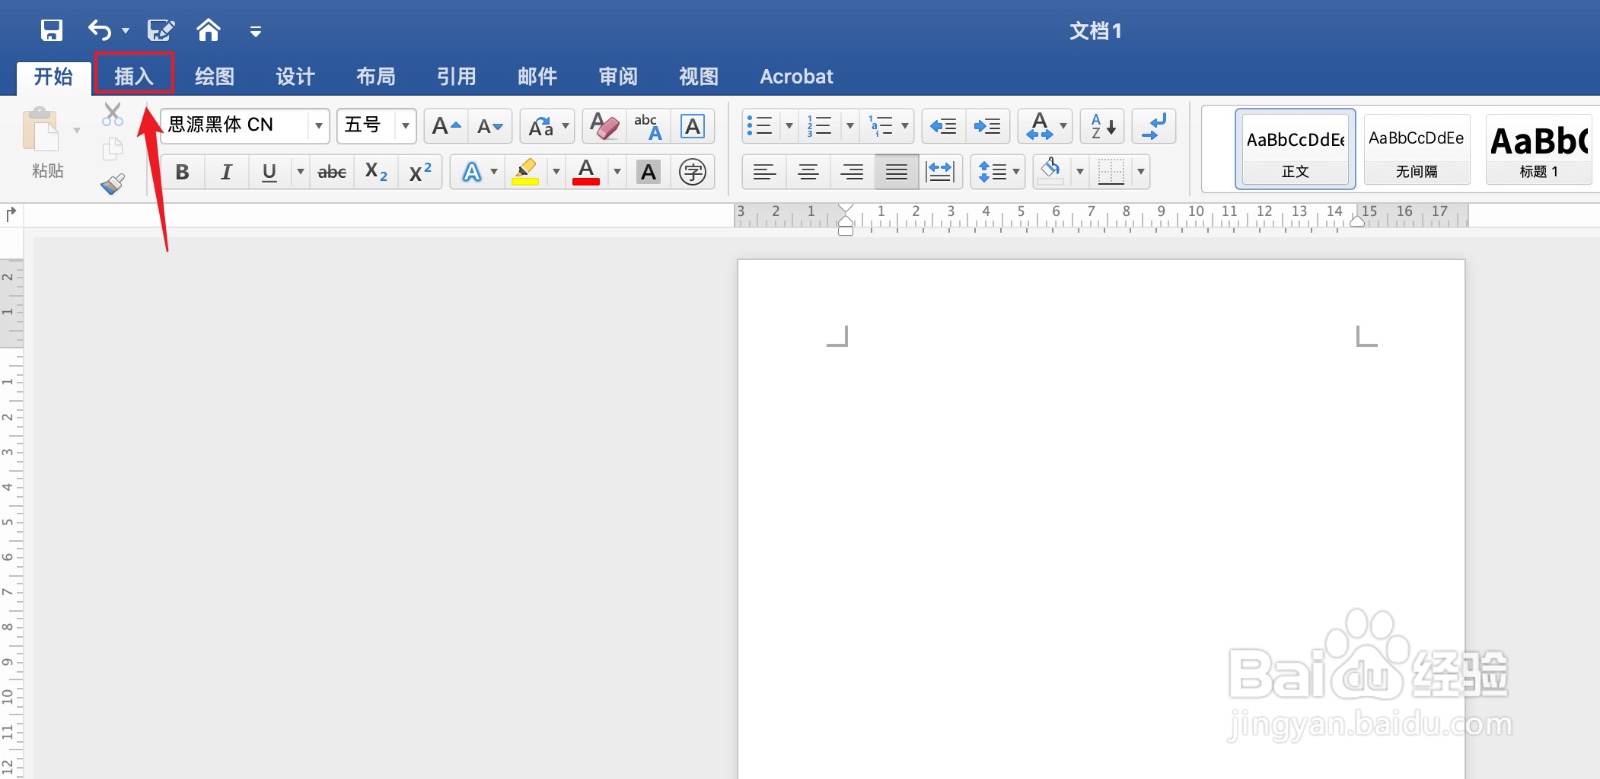
Task: Toggle Bold formatting
Action: point(182,172)
